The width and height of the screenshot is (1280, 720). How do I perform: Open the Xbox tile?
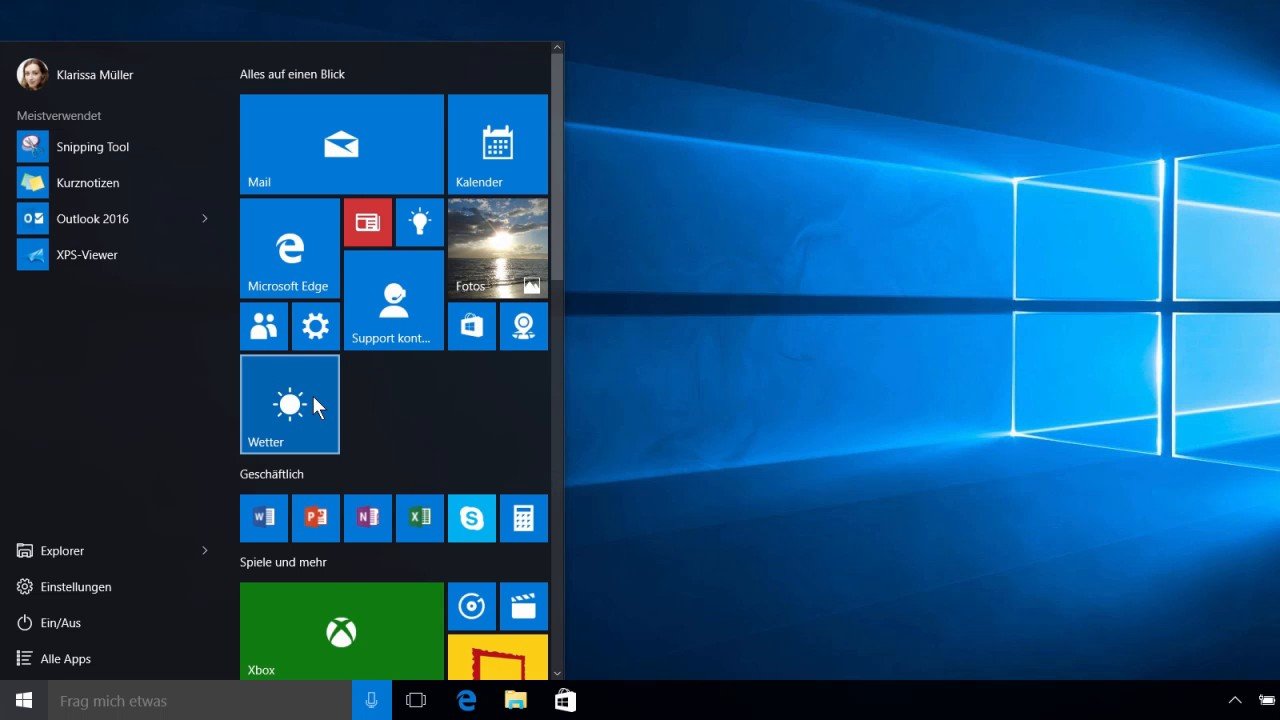341,631
